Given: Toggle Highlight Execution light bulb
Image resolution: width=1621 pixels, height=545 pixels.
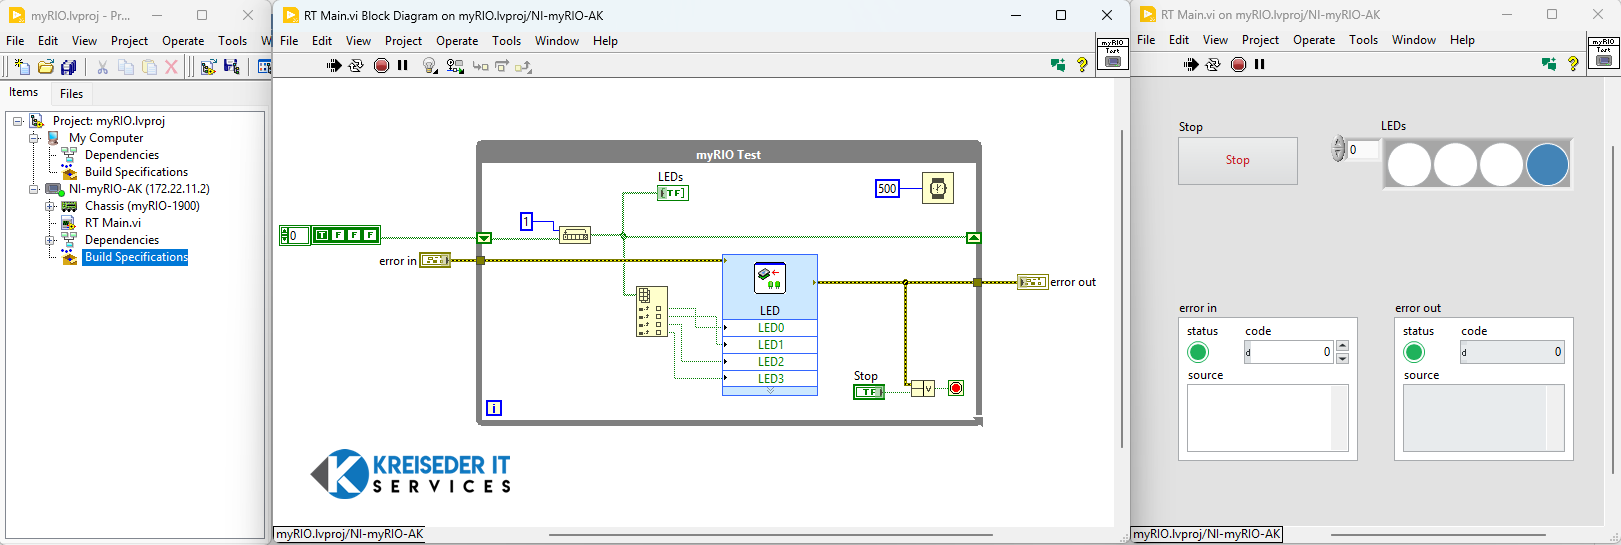Looking at the screenshot, I should coord(429,65).
